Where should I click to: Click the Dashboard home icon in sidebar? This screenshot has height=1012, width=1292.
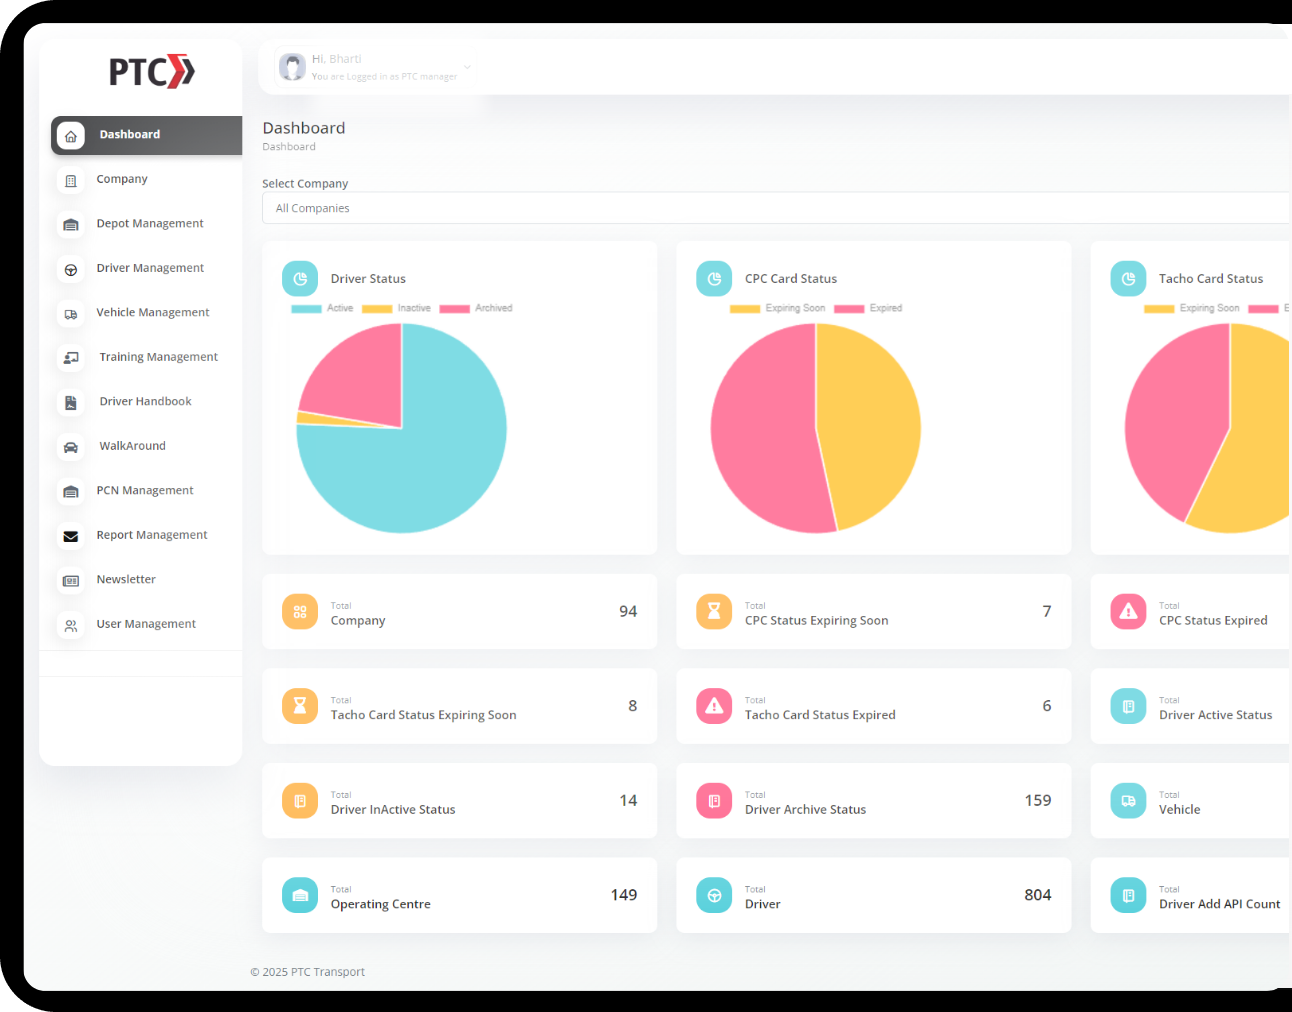[x=71, y=135]
